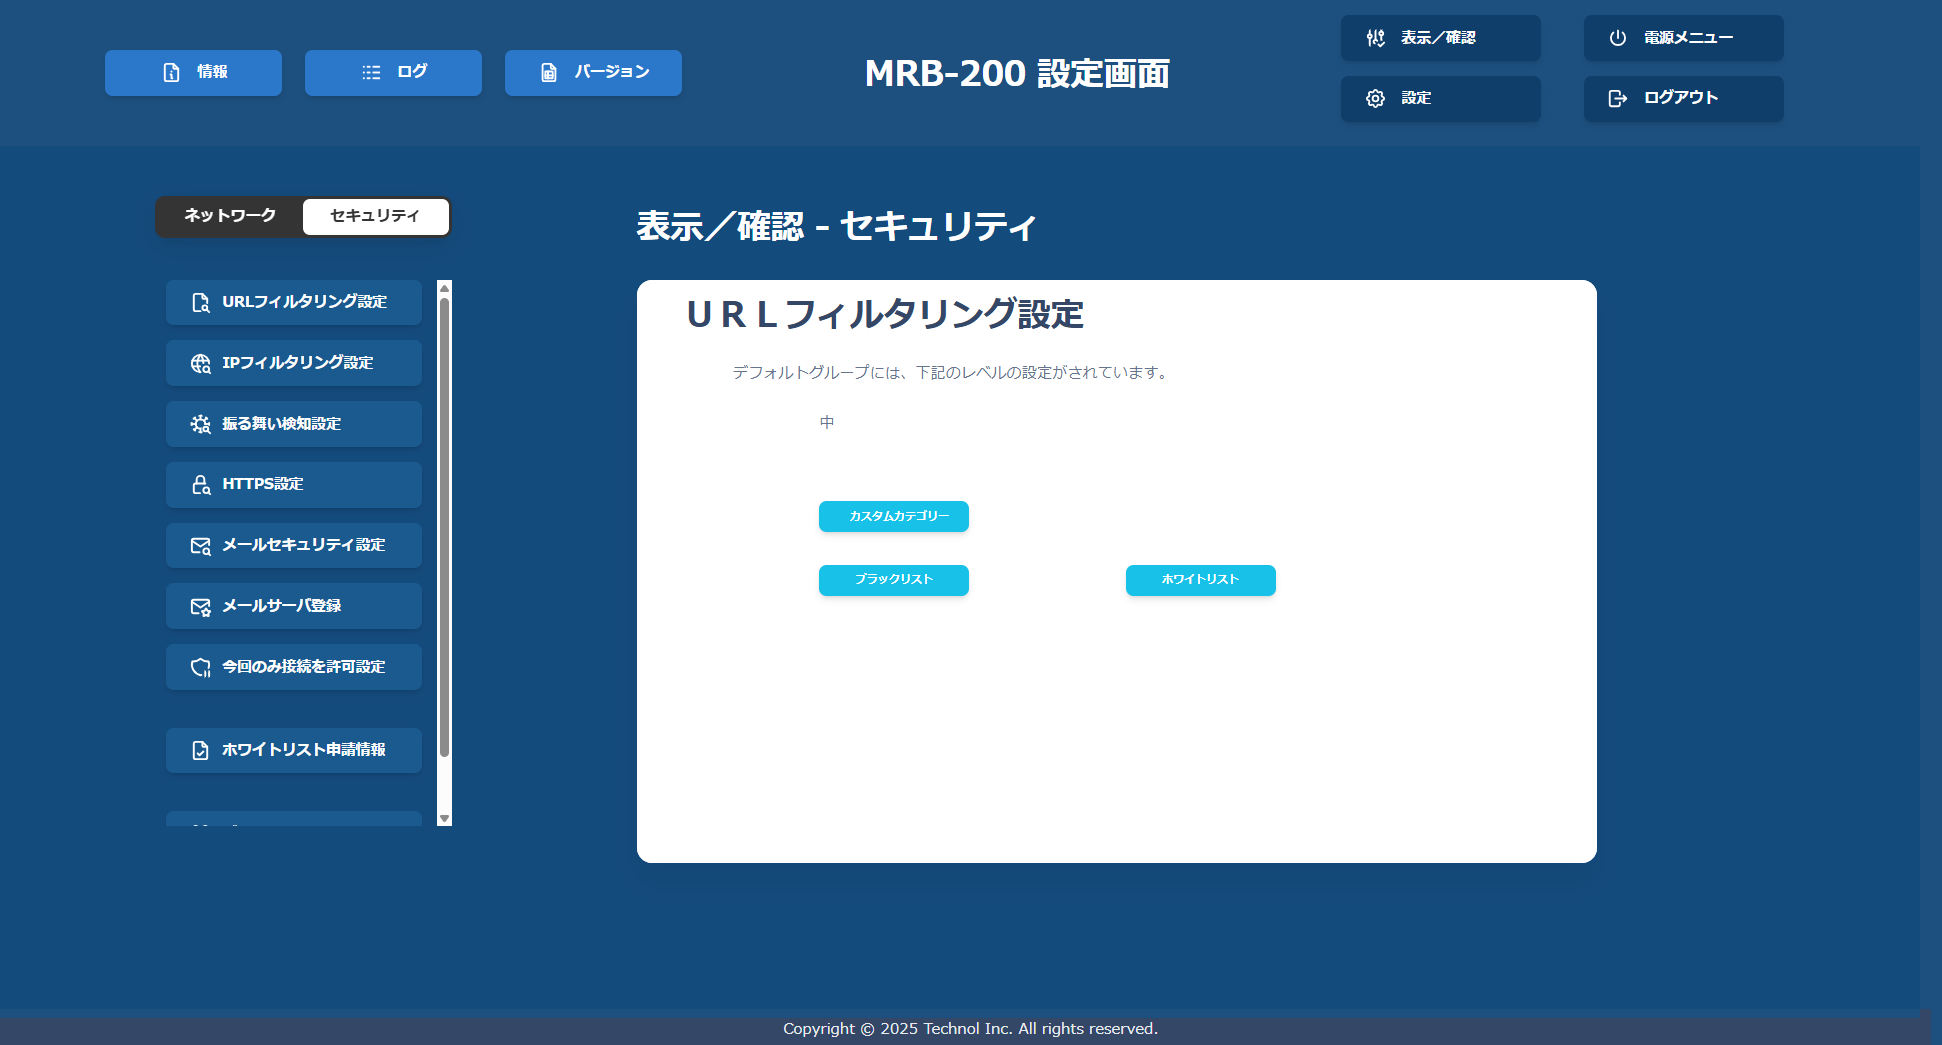Open the ブラックリスト page
Image resolution: width=1942 pixels, height=1045 pixels.
893,580
